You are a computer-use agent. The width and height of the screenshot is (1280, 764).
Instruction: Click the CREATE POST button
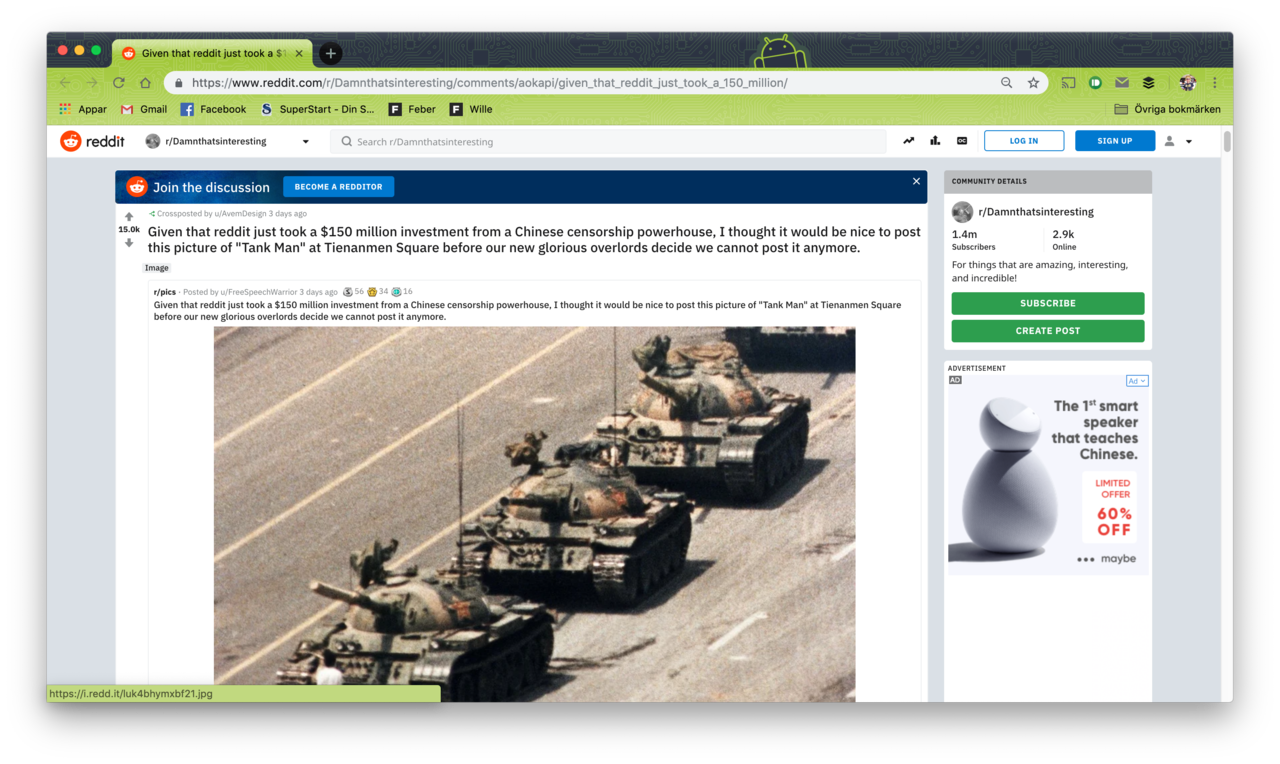pos(1048,330)
